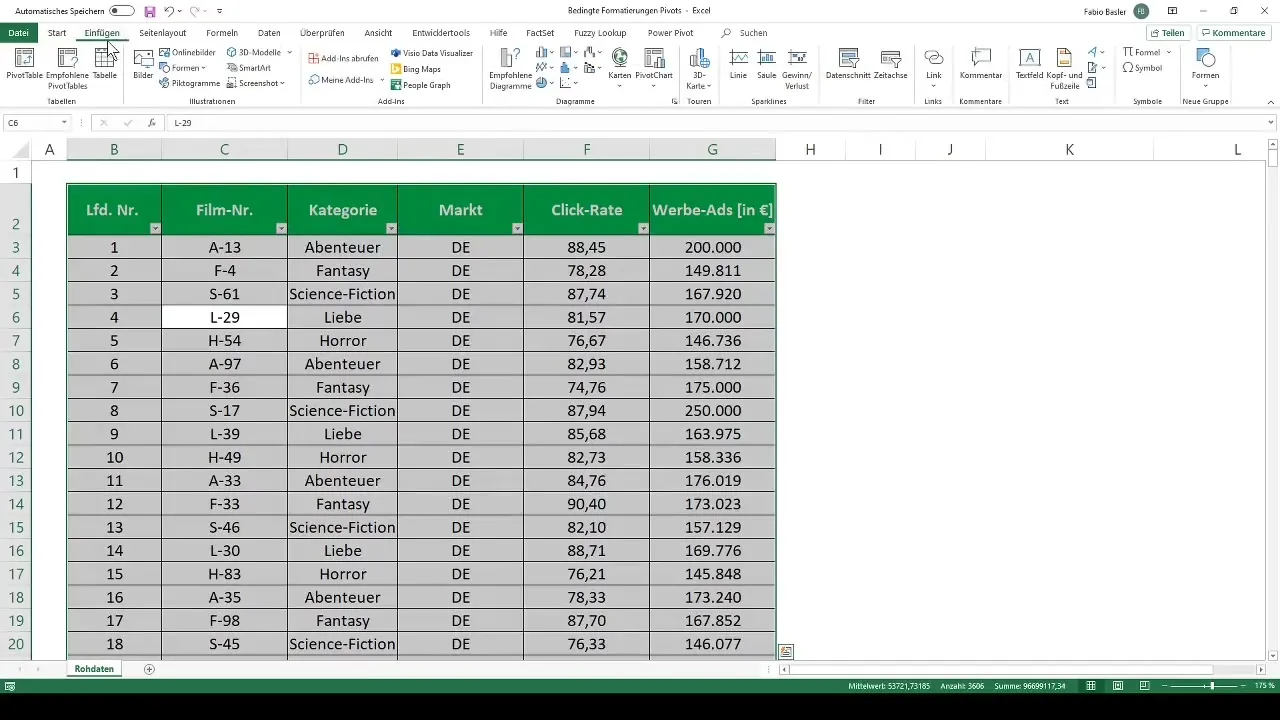Switch to the Formeln tab
Viewport: 1280px width, 720px height.
click(221, 33)
